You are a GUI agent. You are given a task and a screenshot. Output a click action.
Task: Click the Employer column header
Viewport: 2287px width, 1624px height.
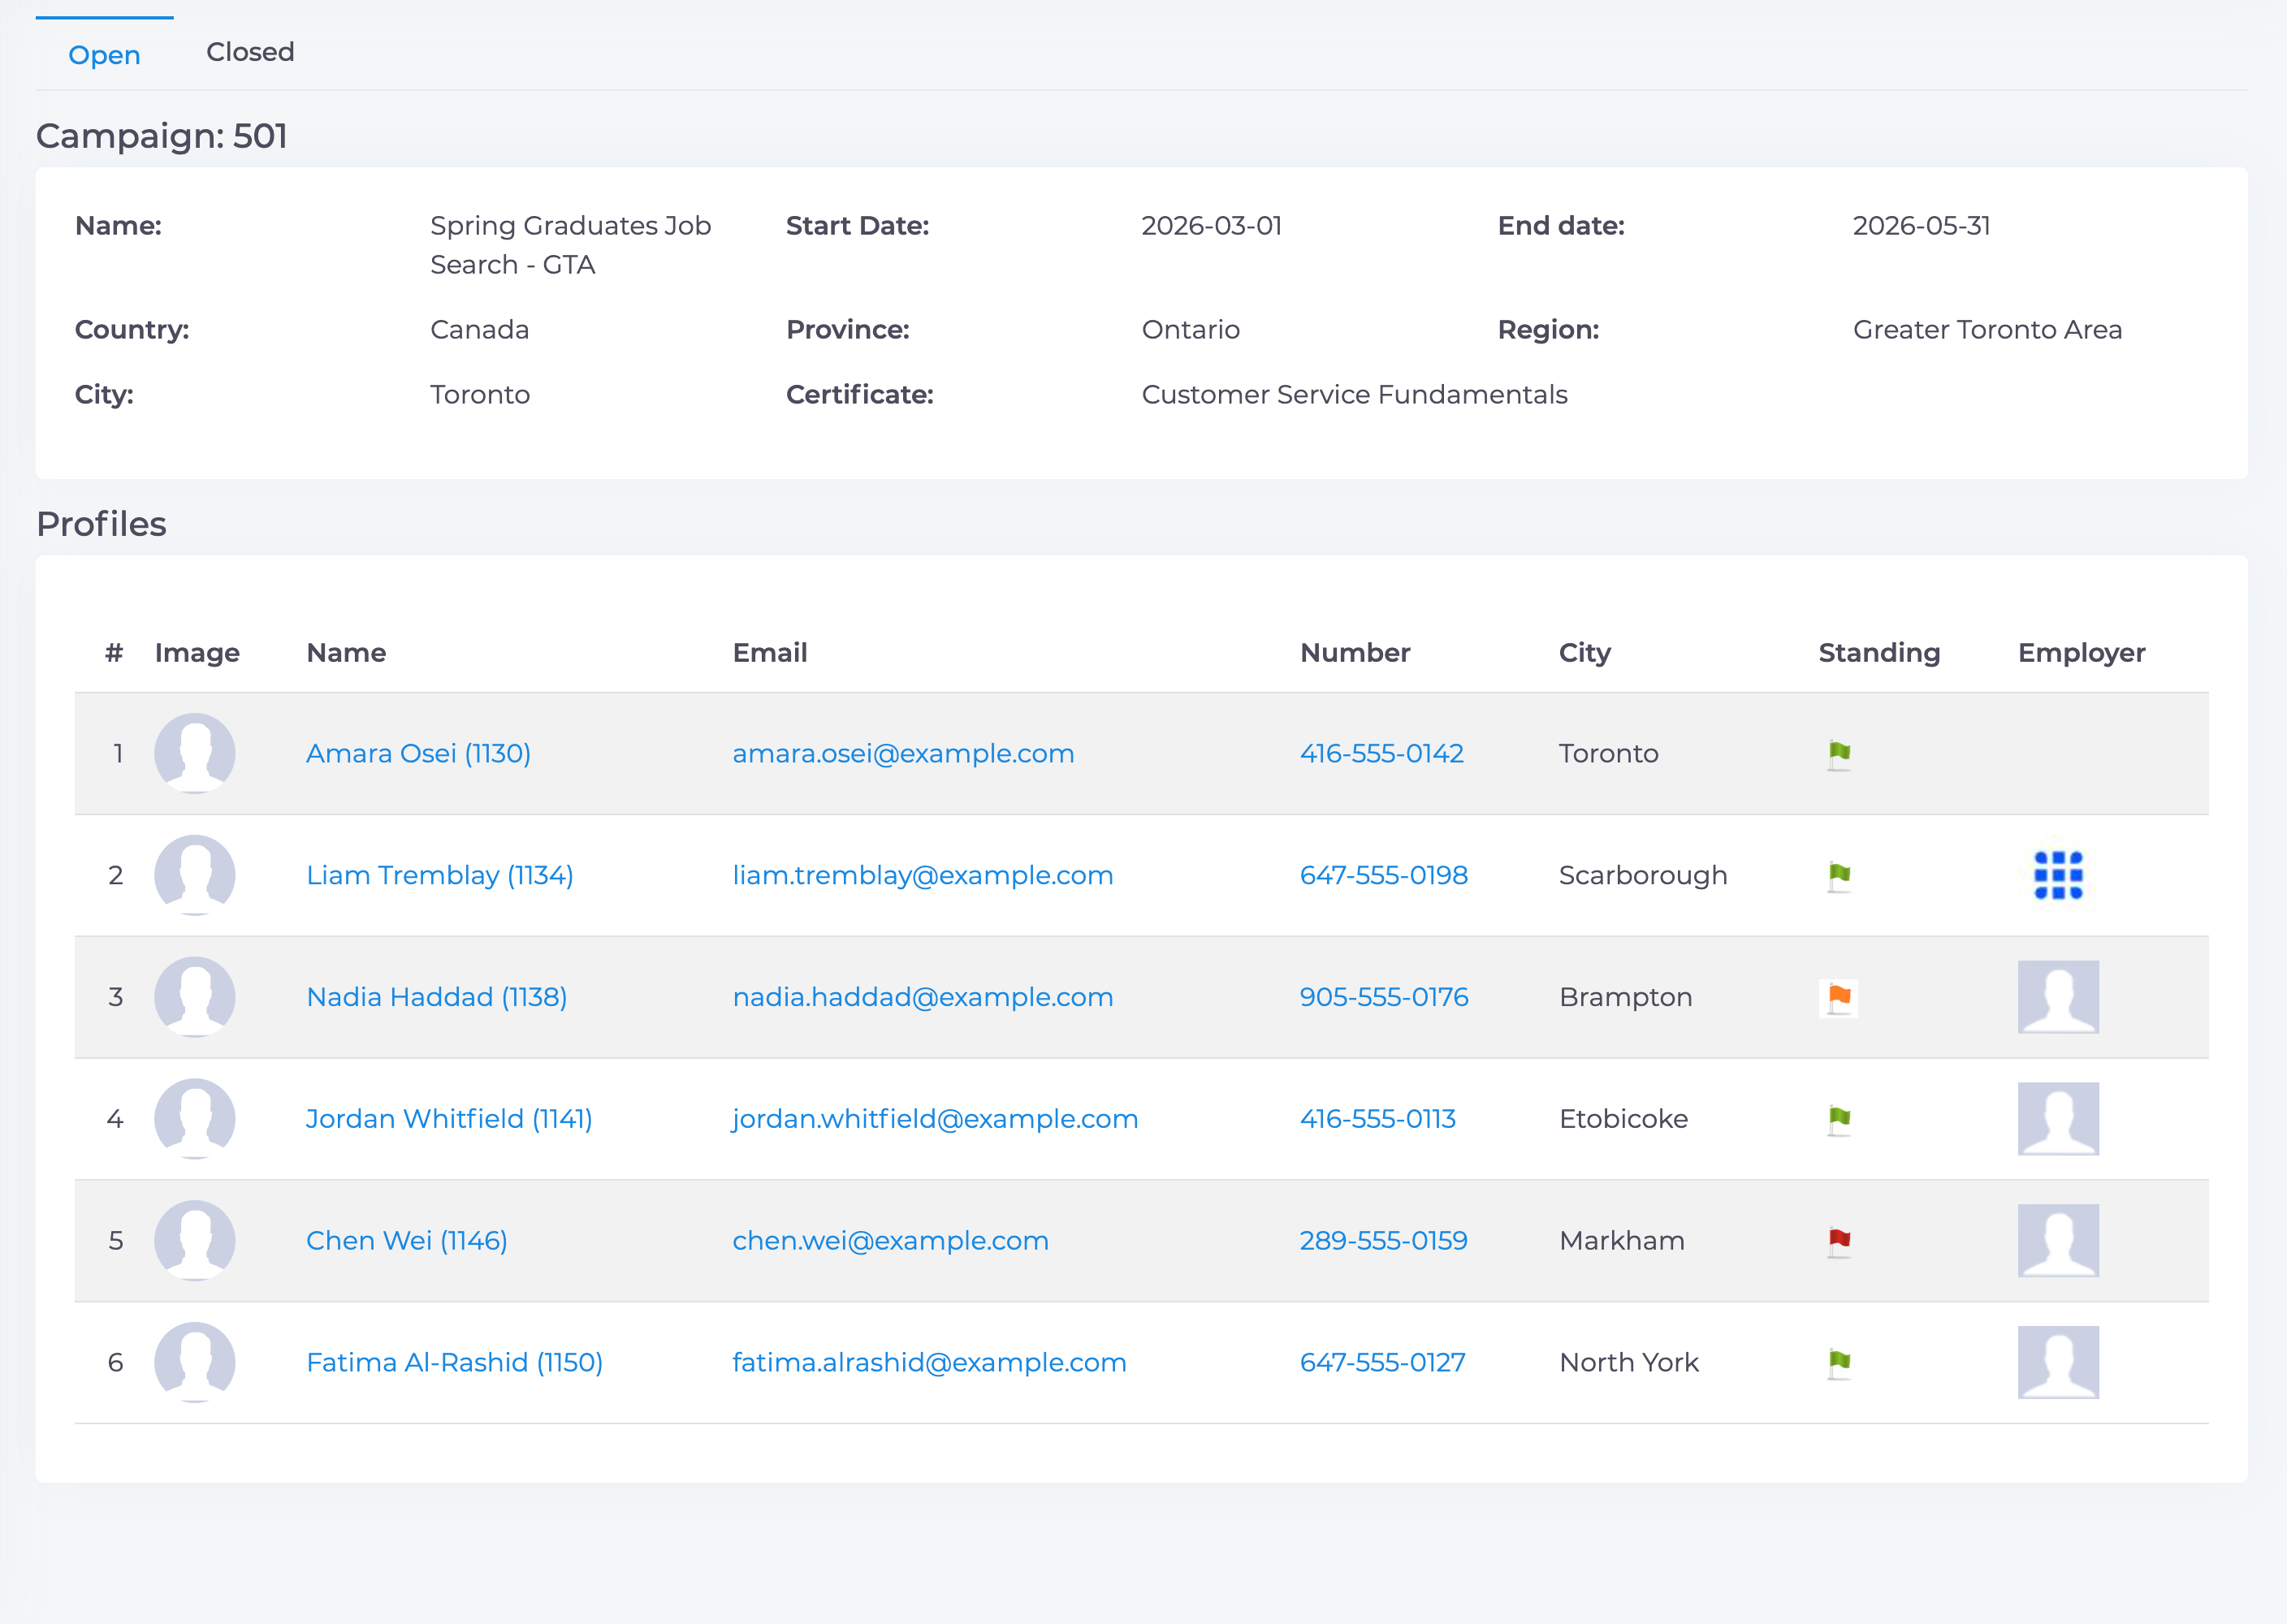(x=2082, y=653)
